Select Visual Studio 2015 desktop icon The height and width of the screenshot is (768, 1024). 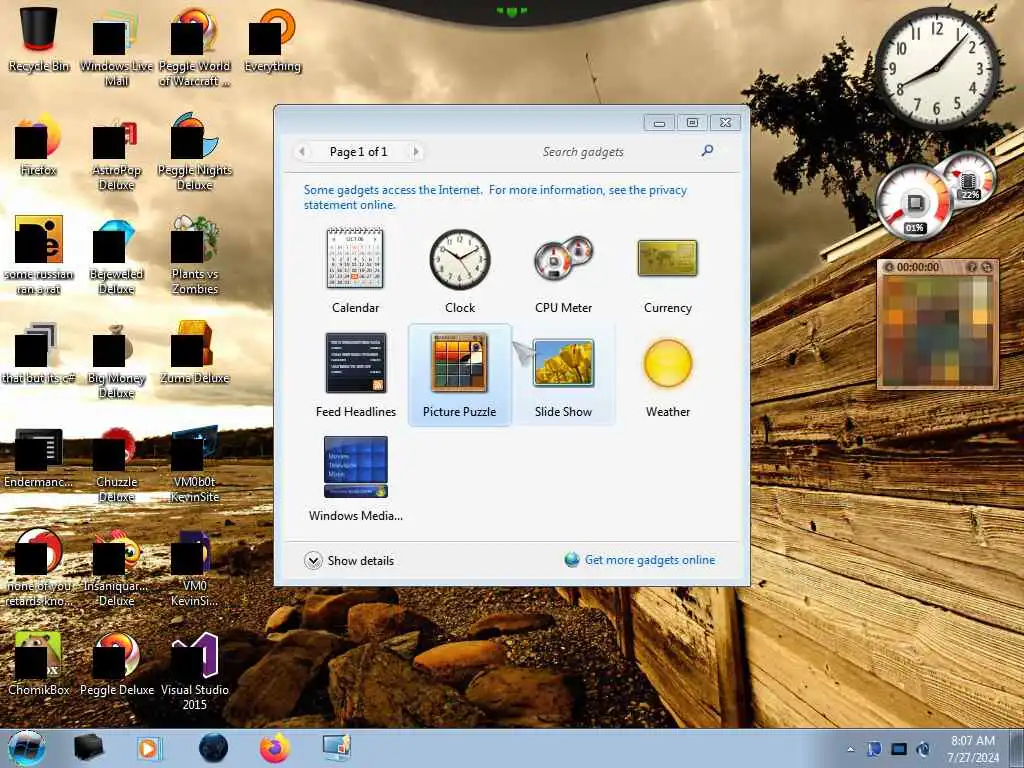pyautogui.click(x=194, y=673)
